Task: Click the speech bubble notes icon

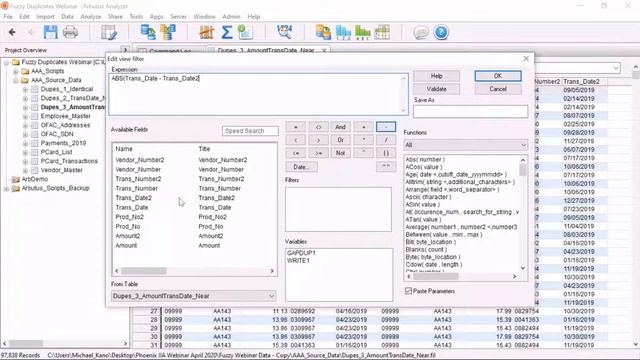Action: (x=421, y=32)
